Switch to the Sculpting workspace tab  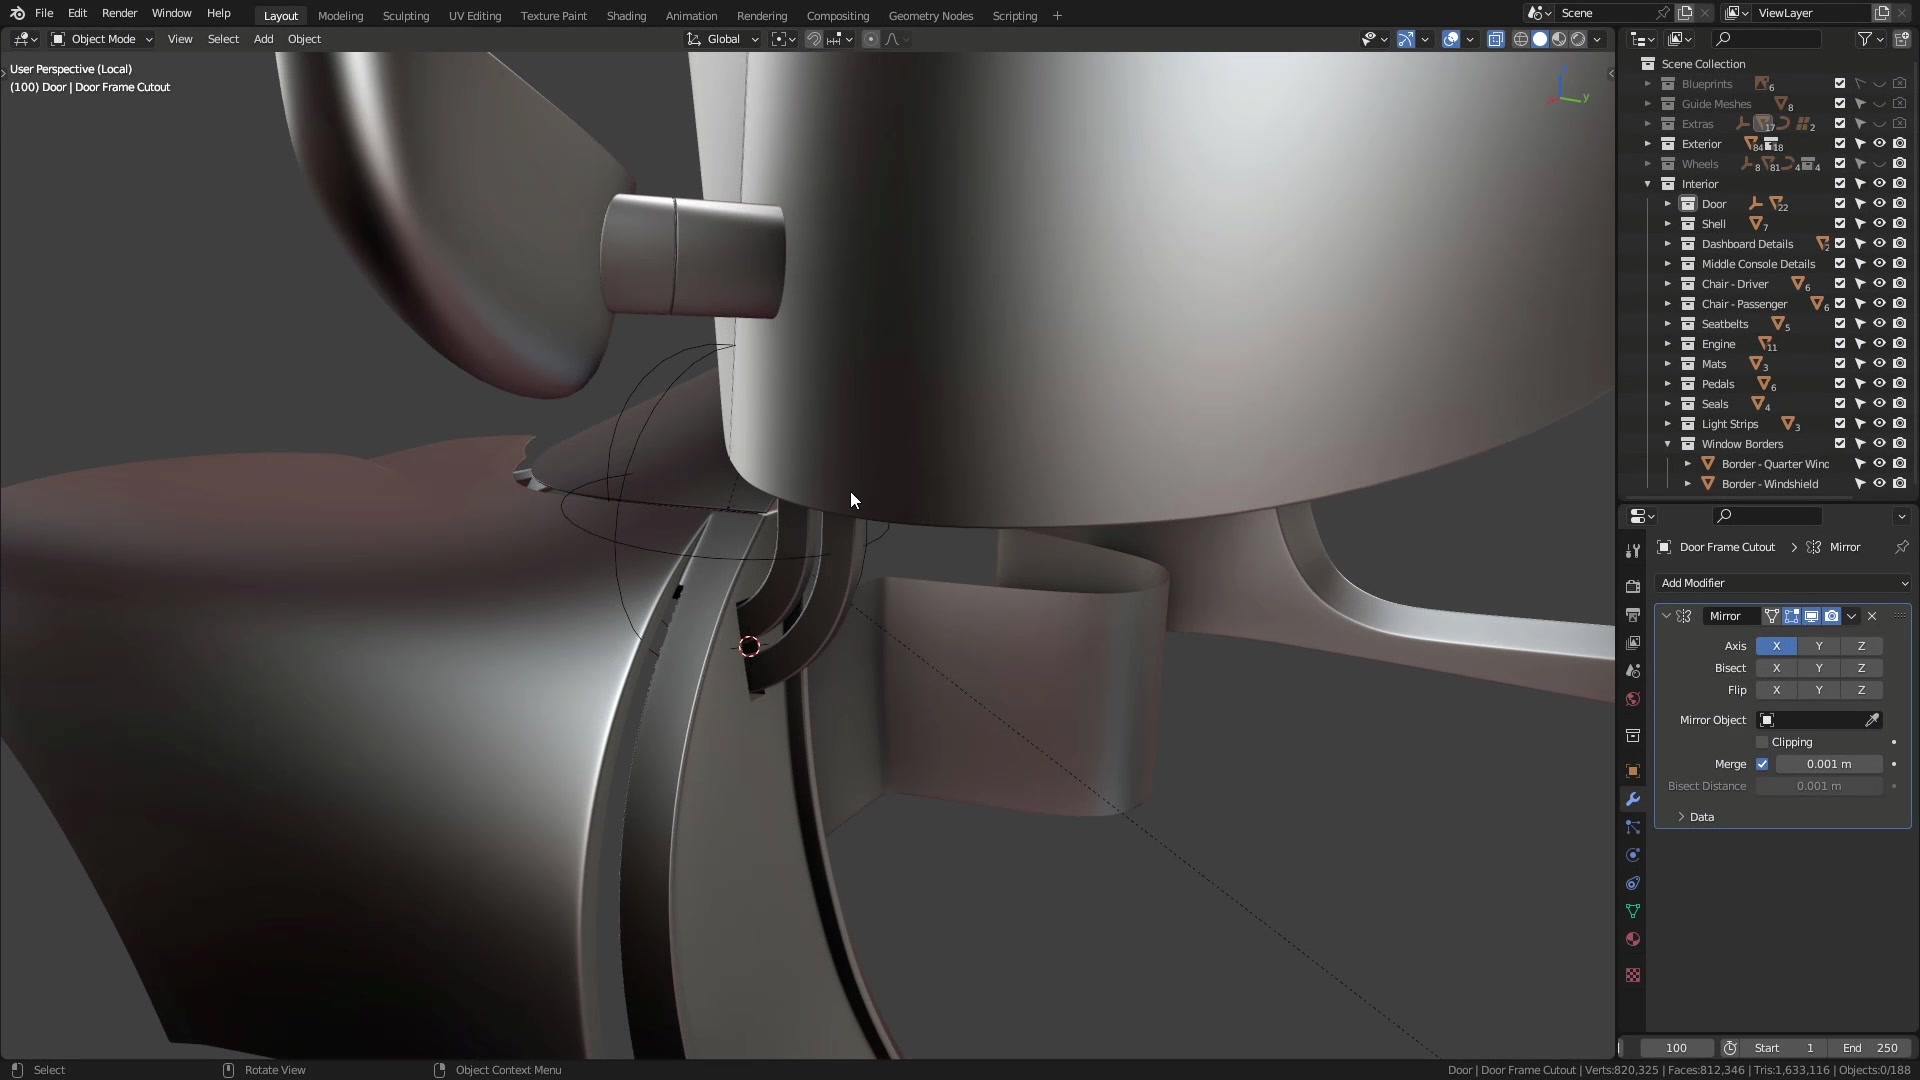point(405,15)
